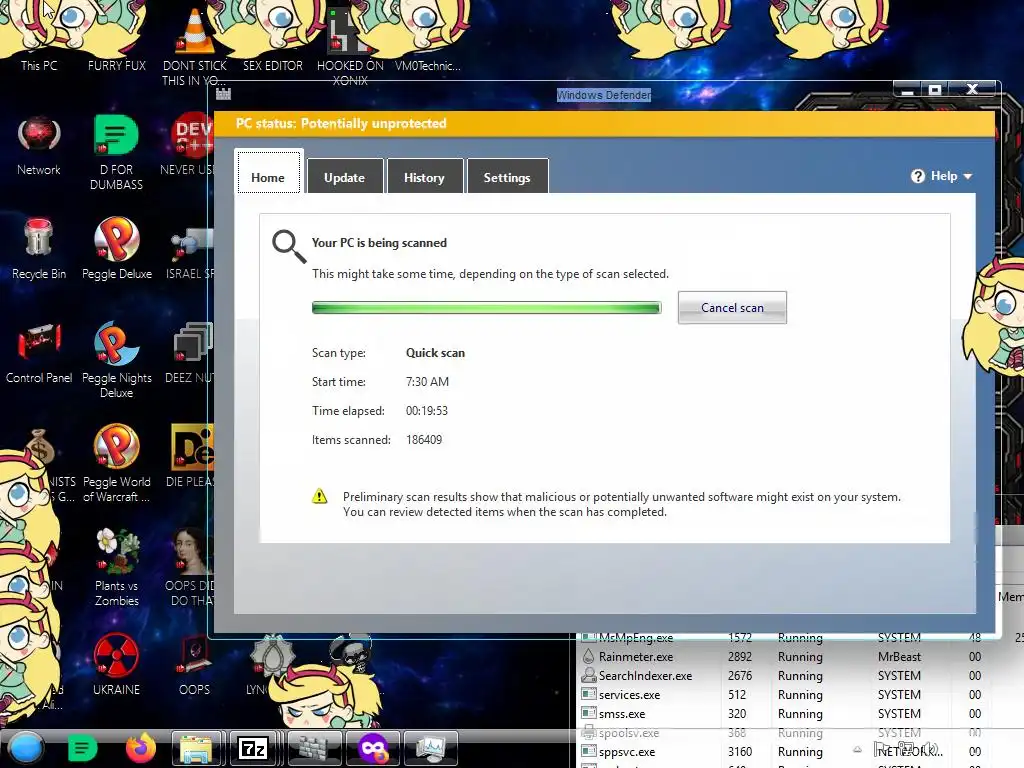Screen dimensions: 1024x768
Task: Open 7-Zip from the taskbar
Action: pos(253,748)
